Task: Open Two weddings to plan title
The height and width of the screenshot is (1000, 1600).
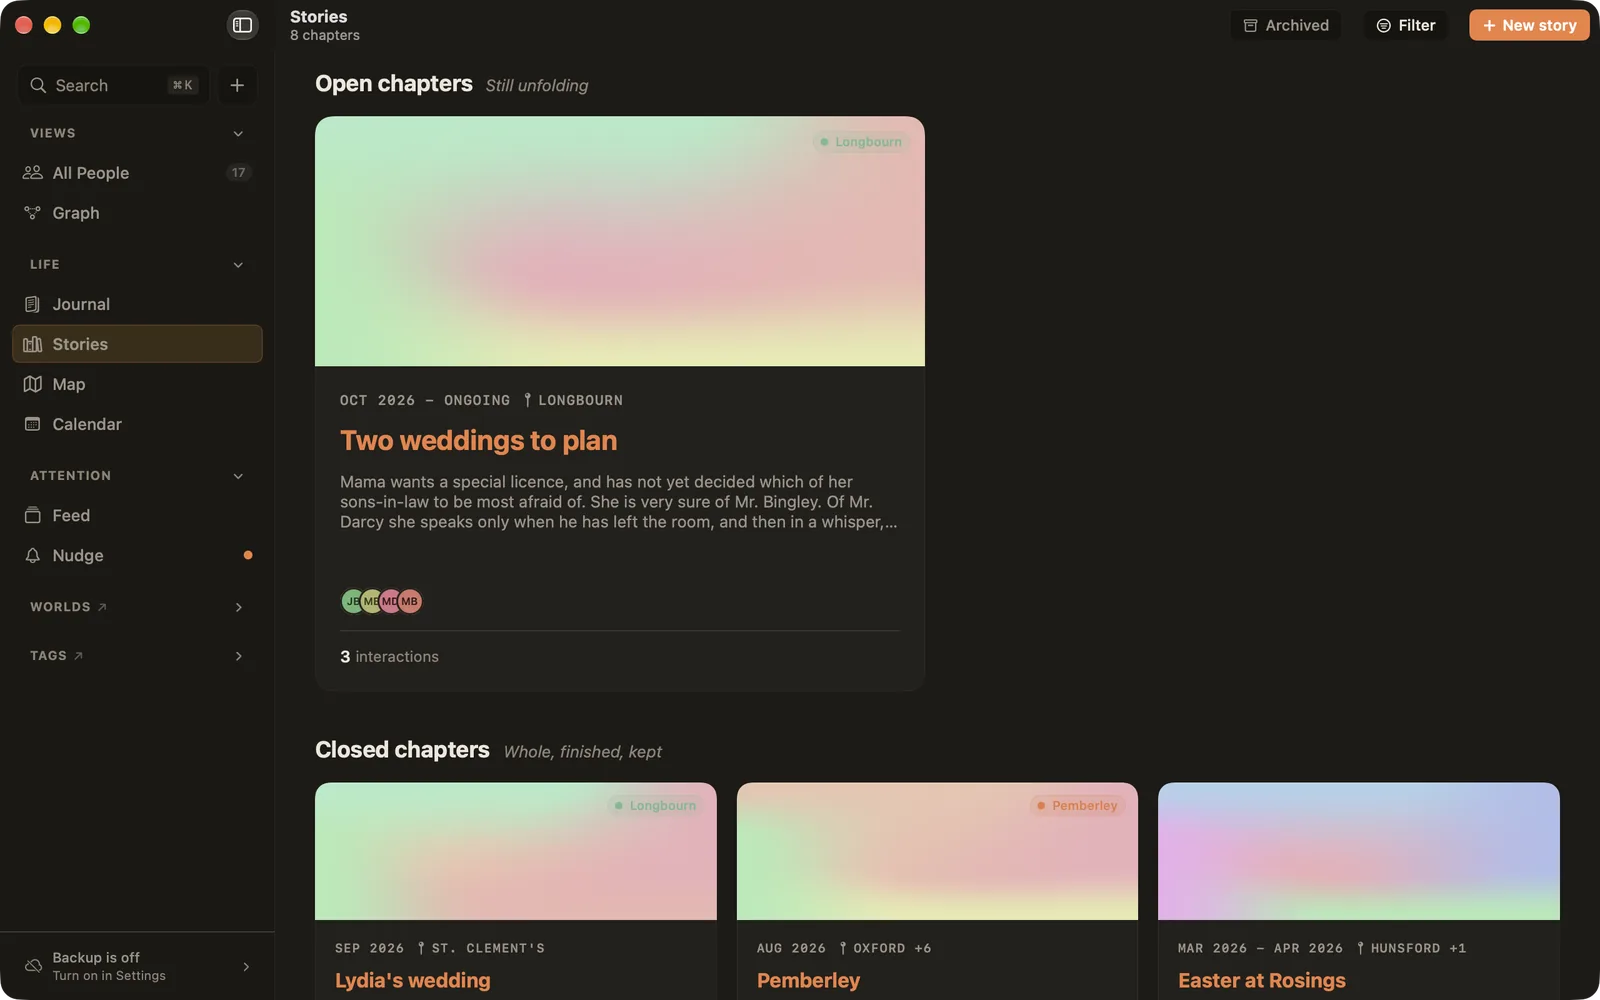Action: coord(478,441)
